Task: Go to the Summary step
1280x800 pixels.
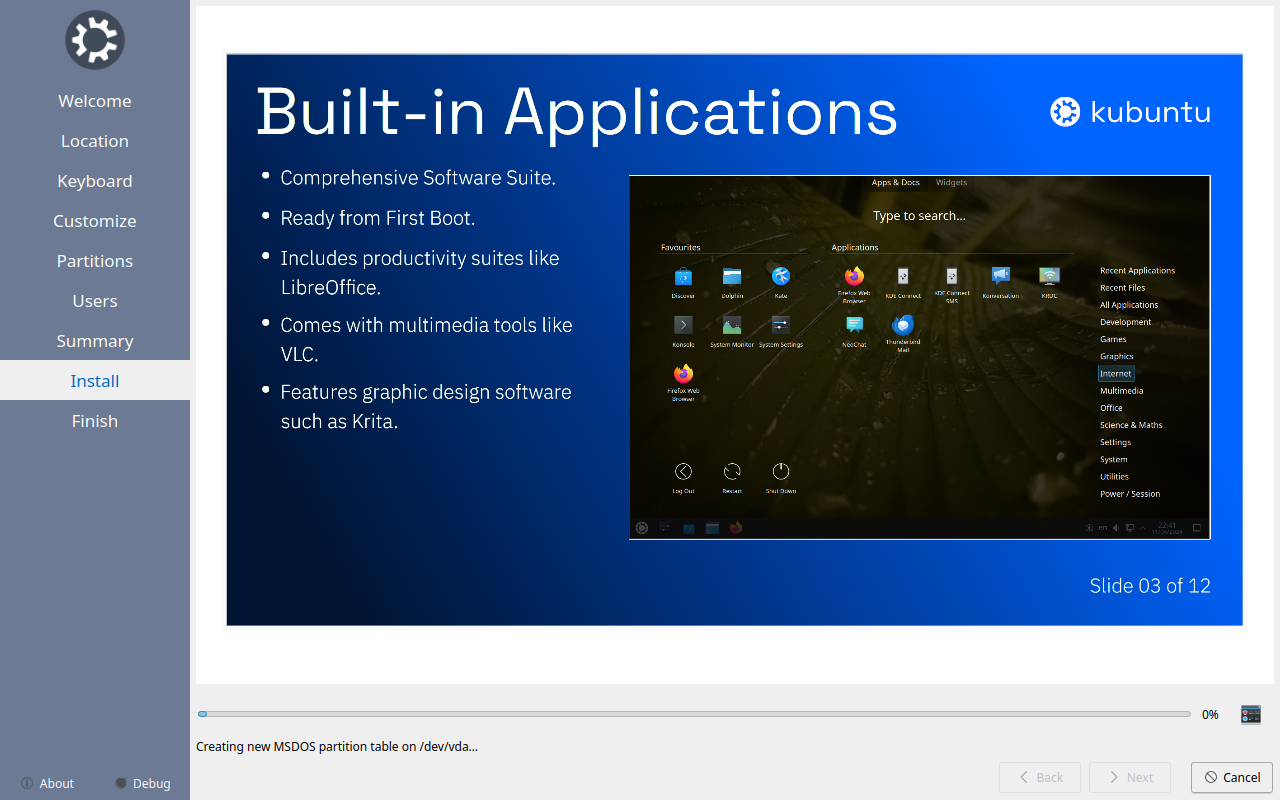Action: coord(95,341)
